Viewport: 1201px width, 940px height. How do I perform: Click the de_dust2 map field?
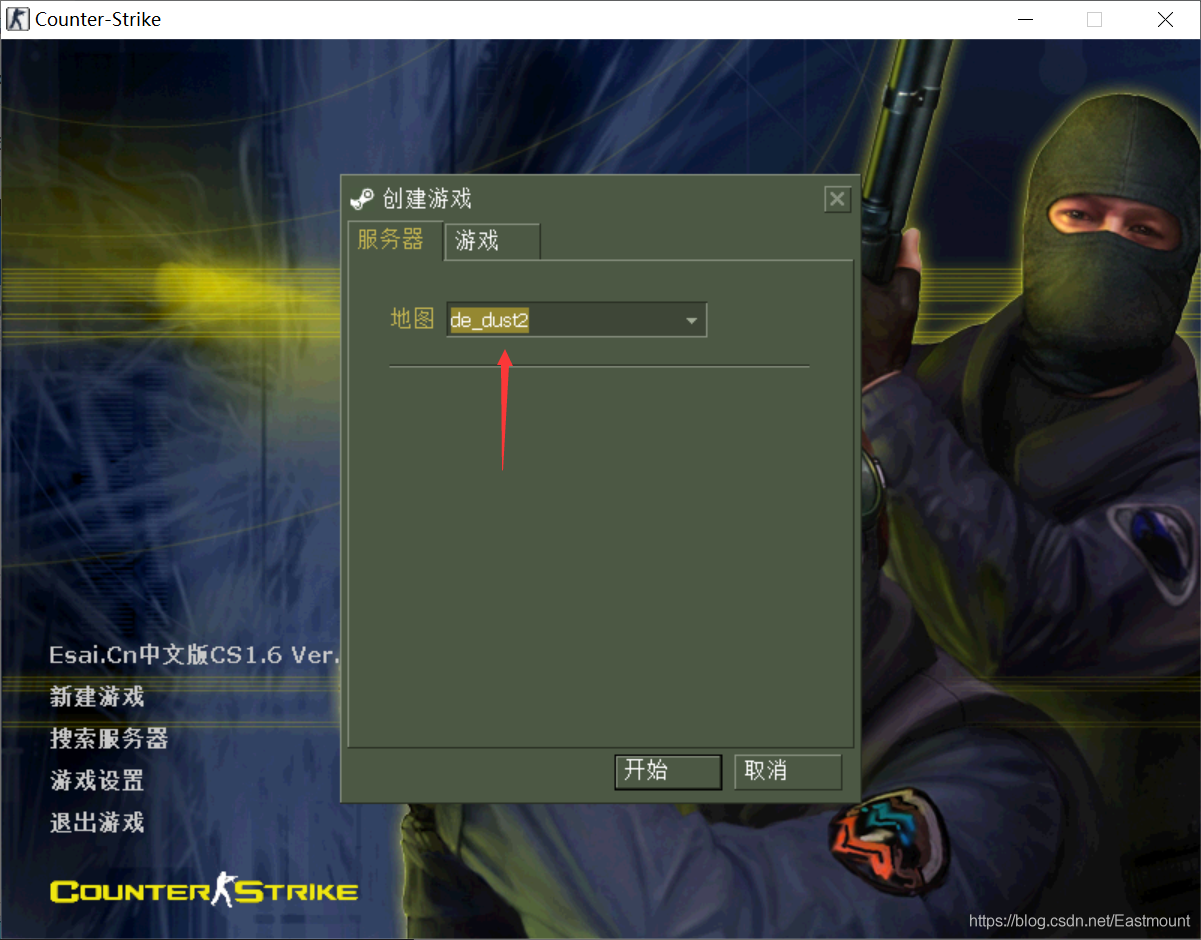point(576,320)
